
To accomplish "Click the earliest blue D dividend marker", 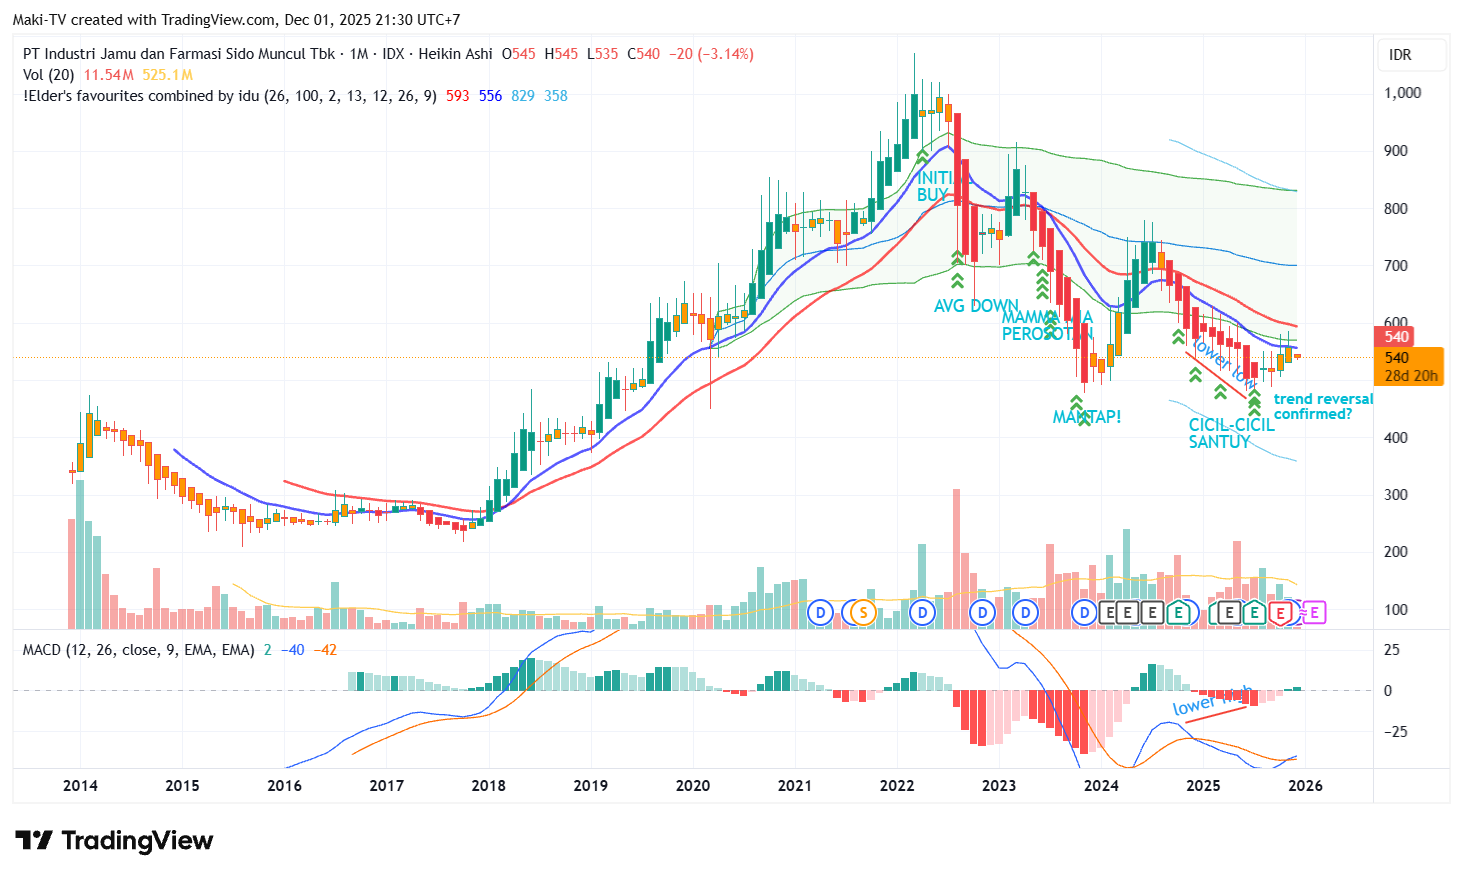I will click(821, 613).
